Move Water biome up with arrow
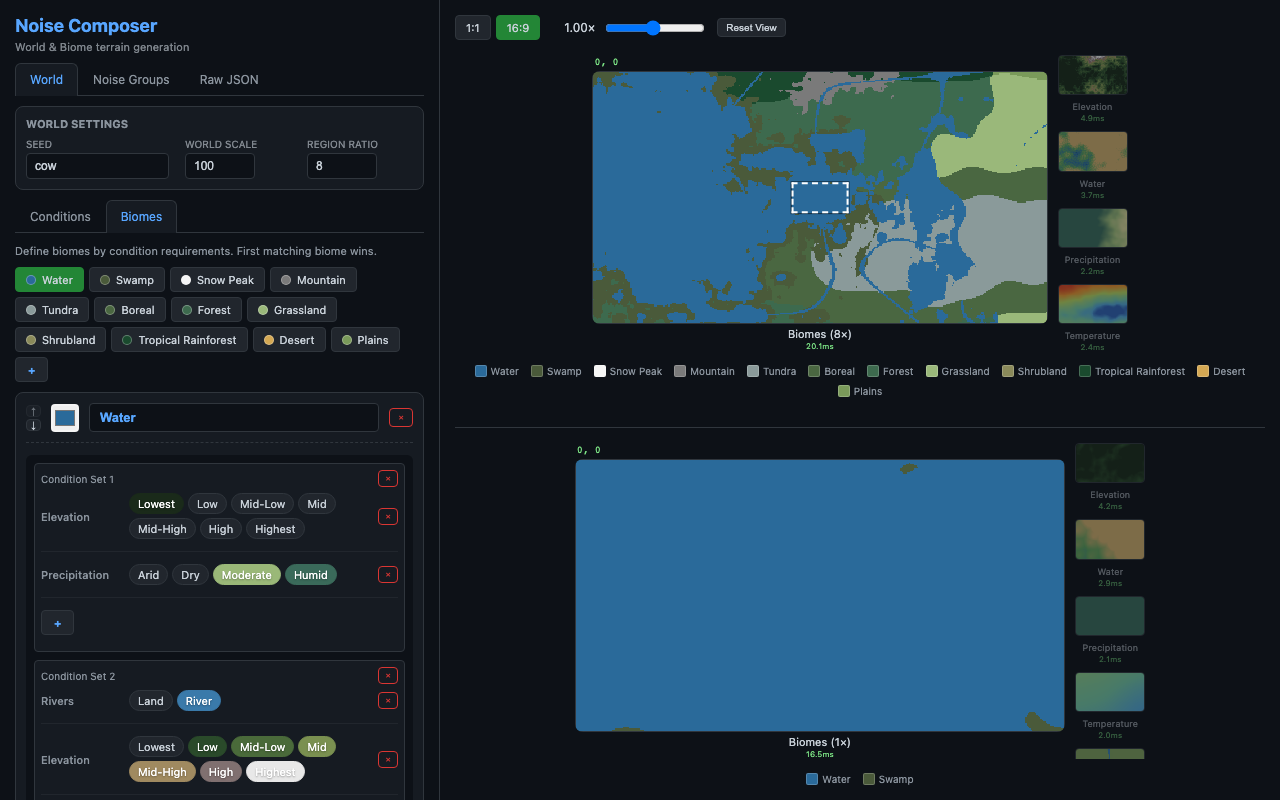1280x800 pixels. (x=33, y=411)
